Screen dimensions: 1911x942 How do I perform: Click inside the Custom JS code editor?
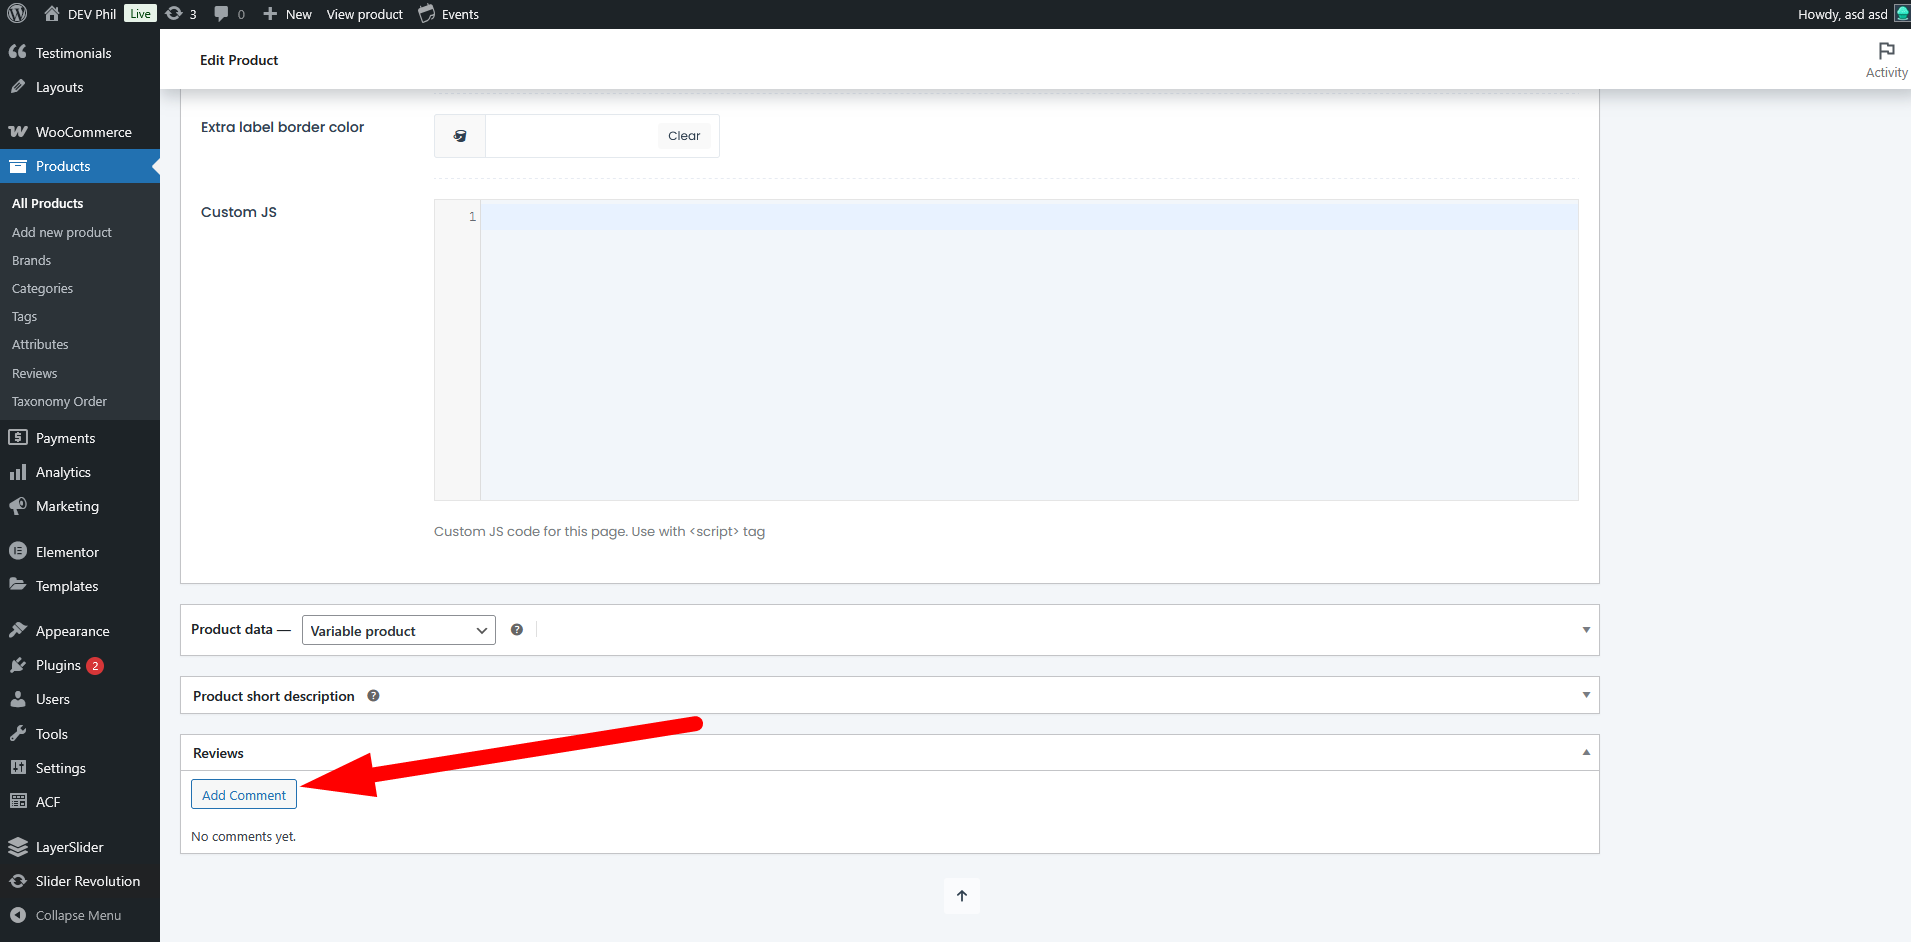click(x=1028, y=350)
